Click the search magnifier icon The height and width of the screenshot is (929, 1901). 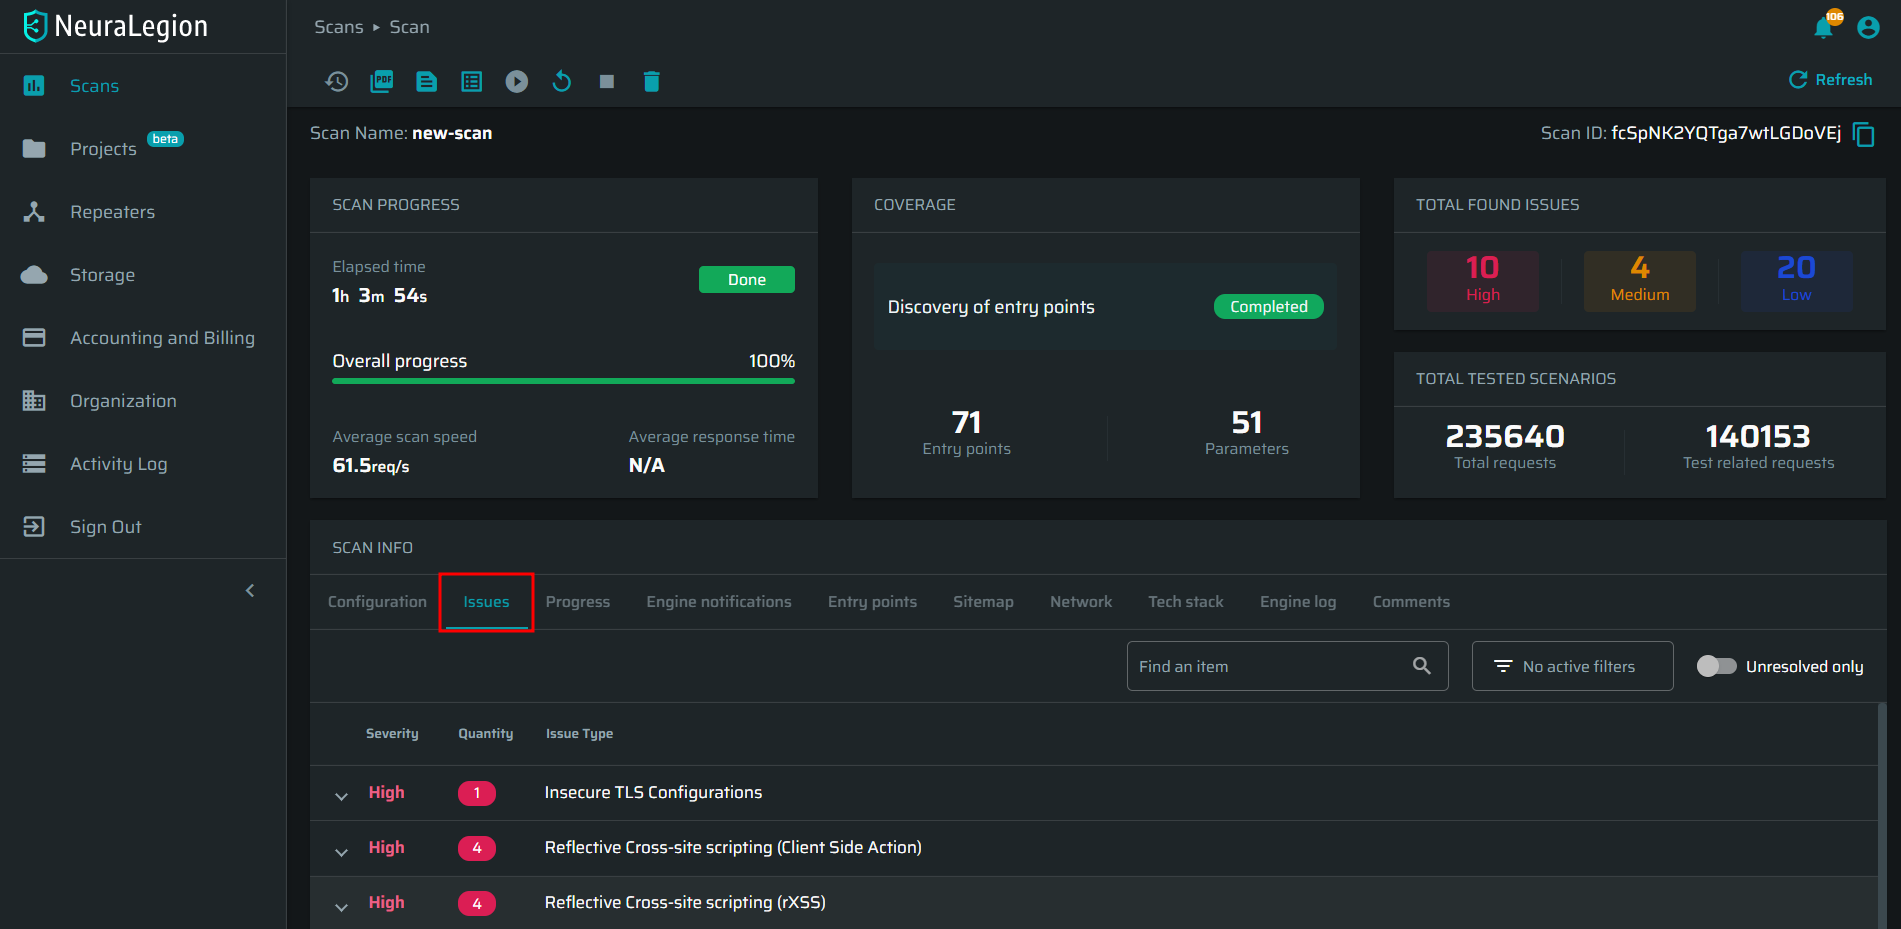coord(1422,666)
